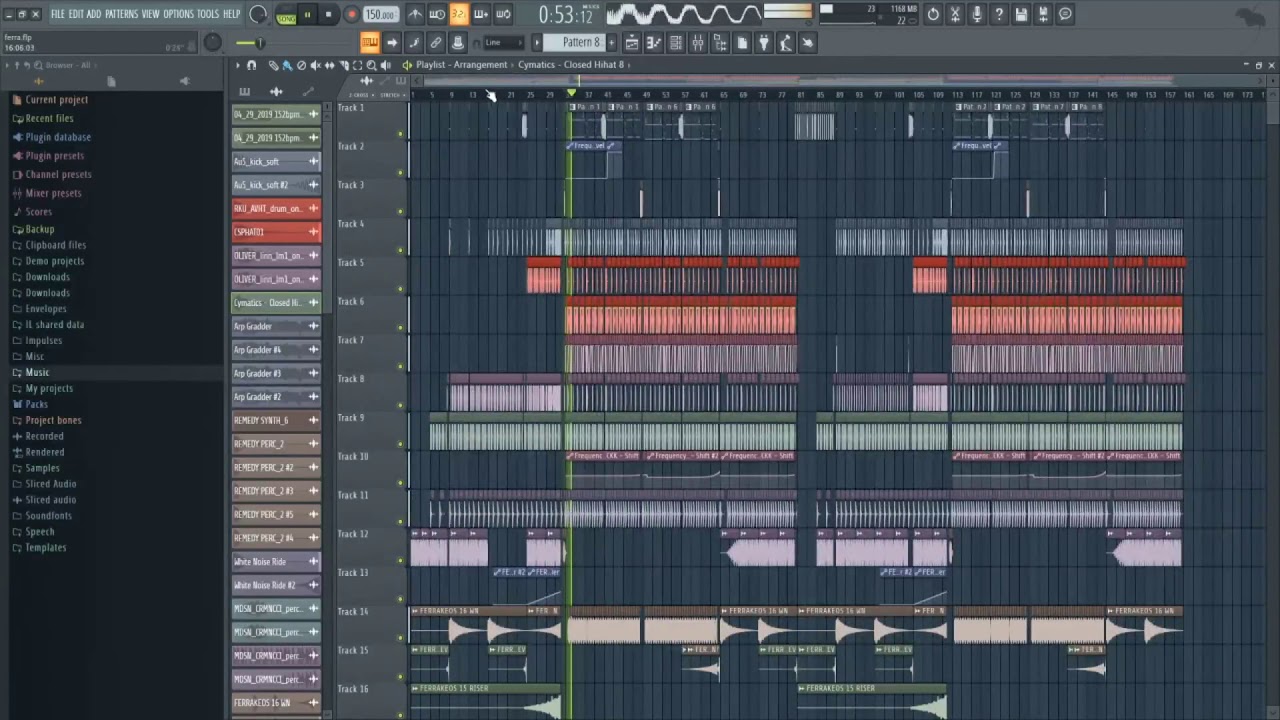Mute Track 7 with its green dot
Screen dimensions: 1280x720
(x=401, y=366)
